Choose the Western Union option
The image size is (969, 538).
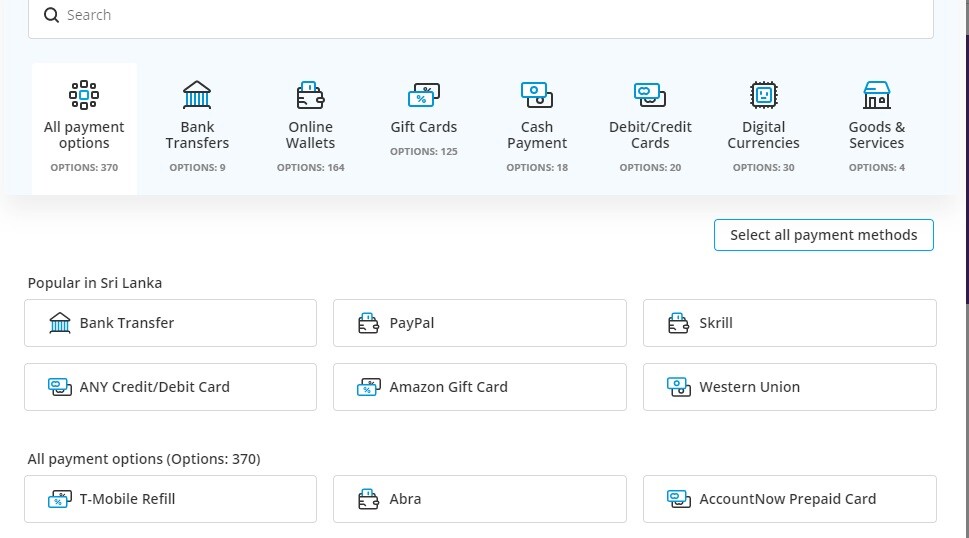(x=790, y=387)
